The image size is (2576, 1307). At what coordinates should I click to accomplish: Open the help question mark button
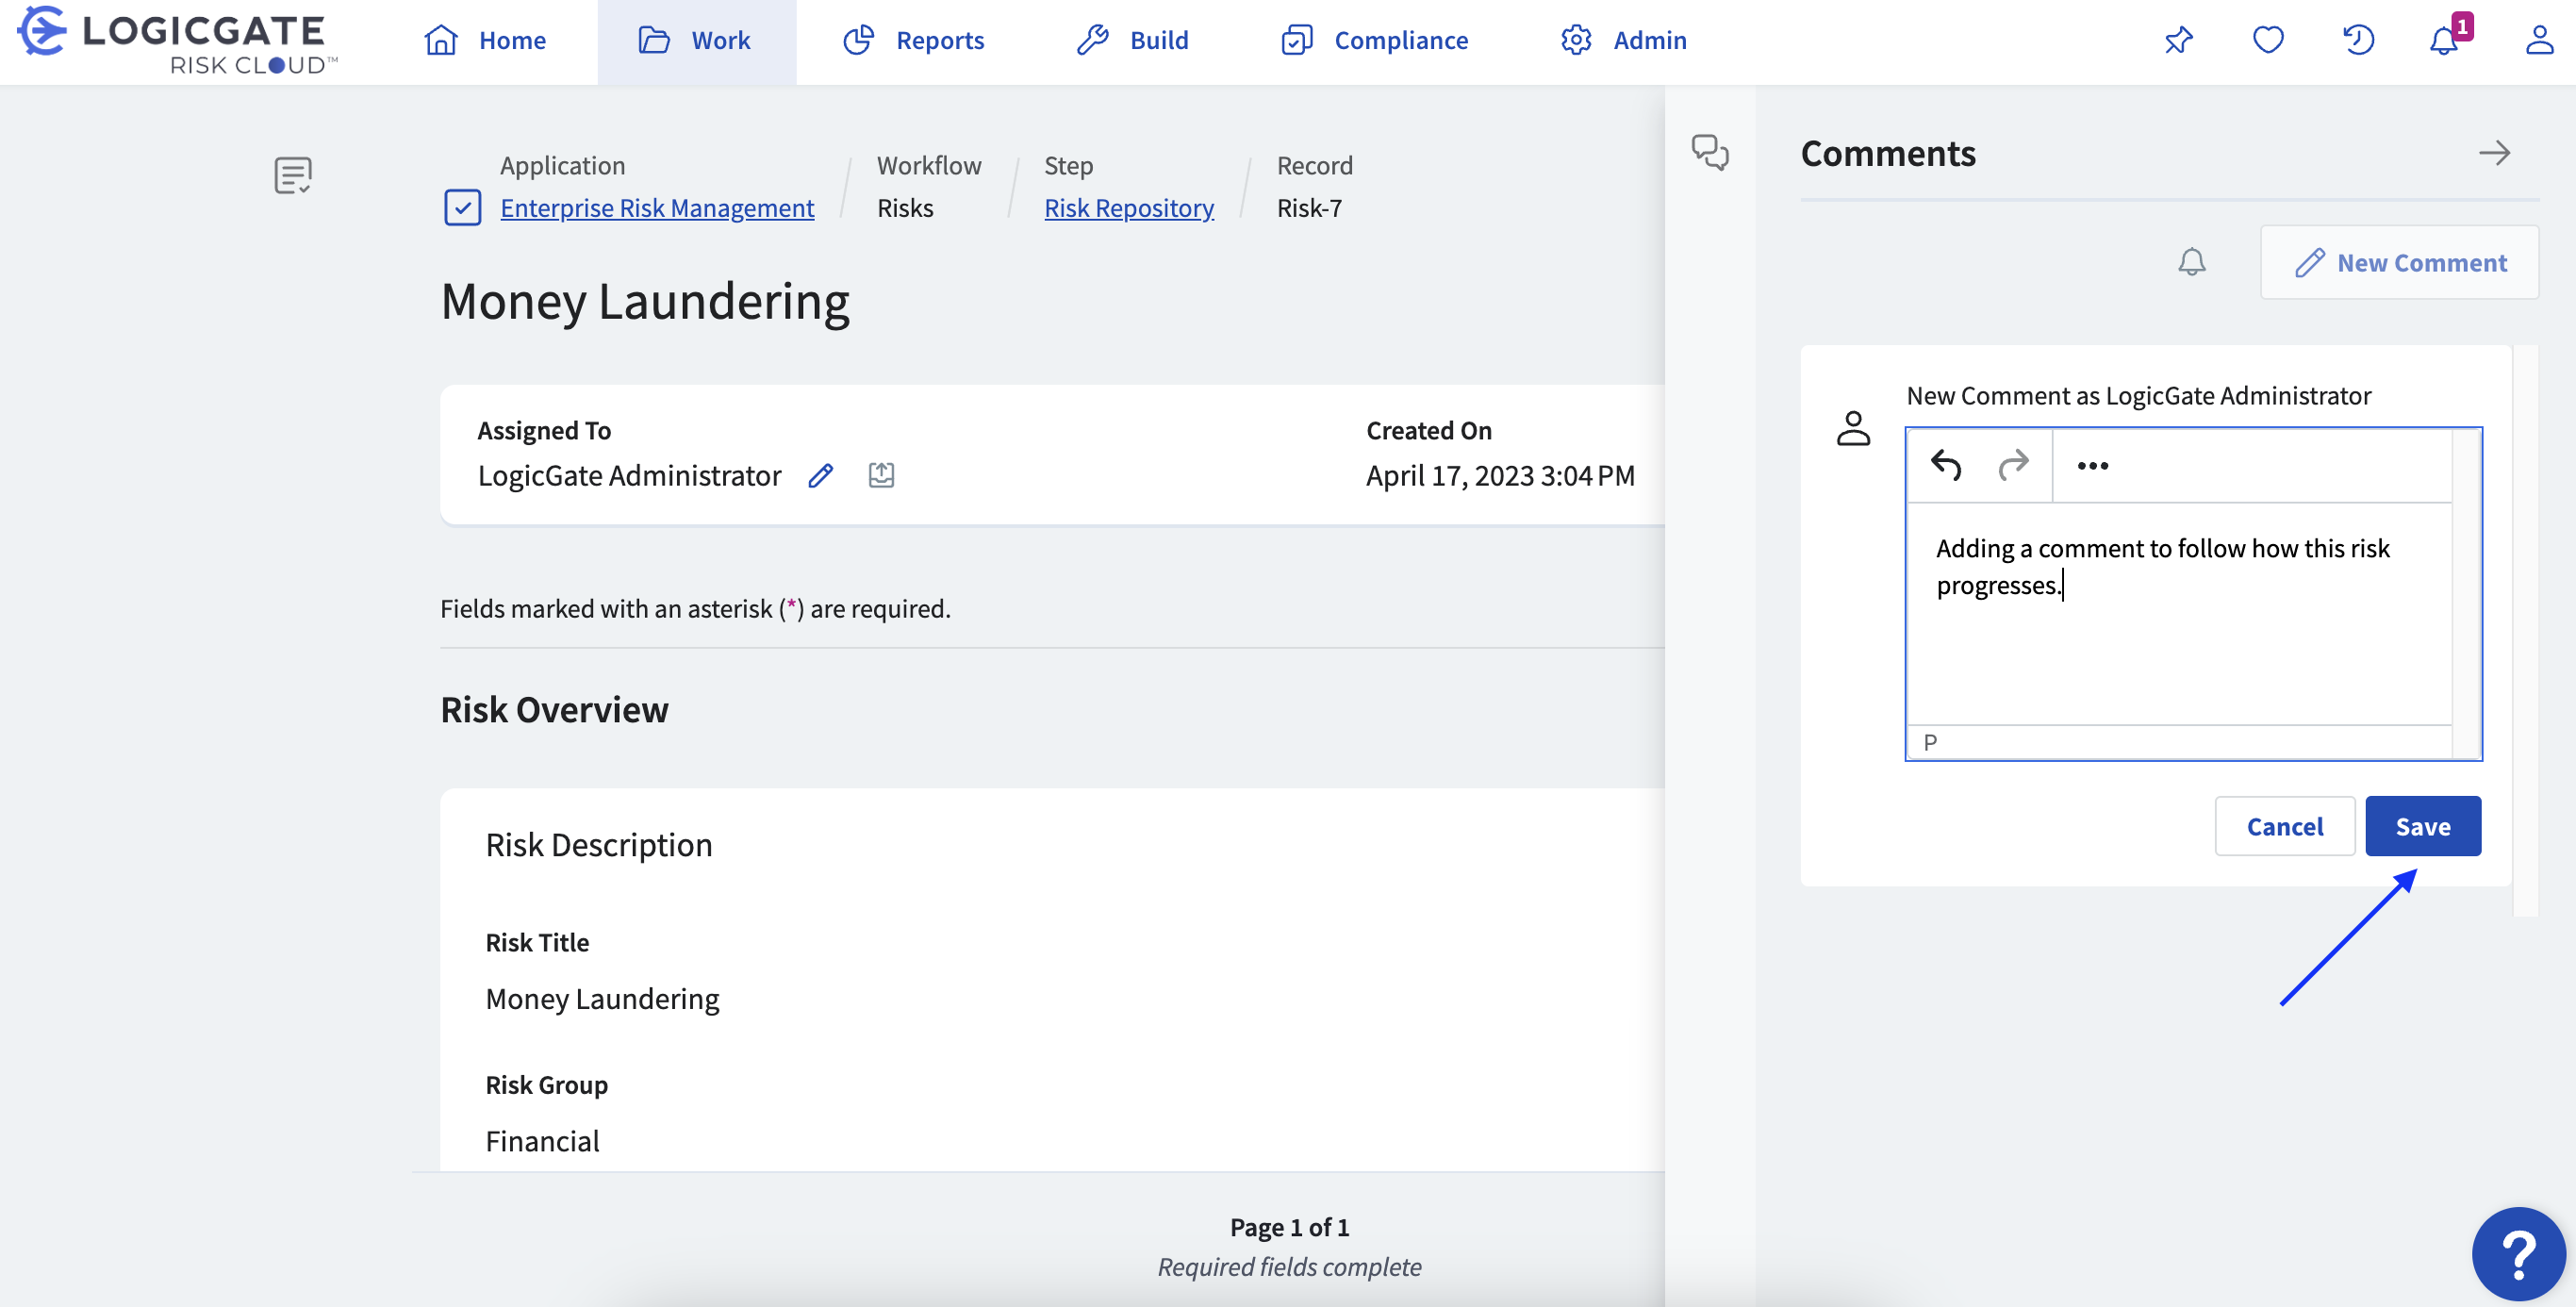[x=2518, y=1253]
